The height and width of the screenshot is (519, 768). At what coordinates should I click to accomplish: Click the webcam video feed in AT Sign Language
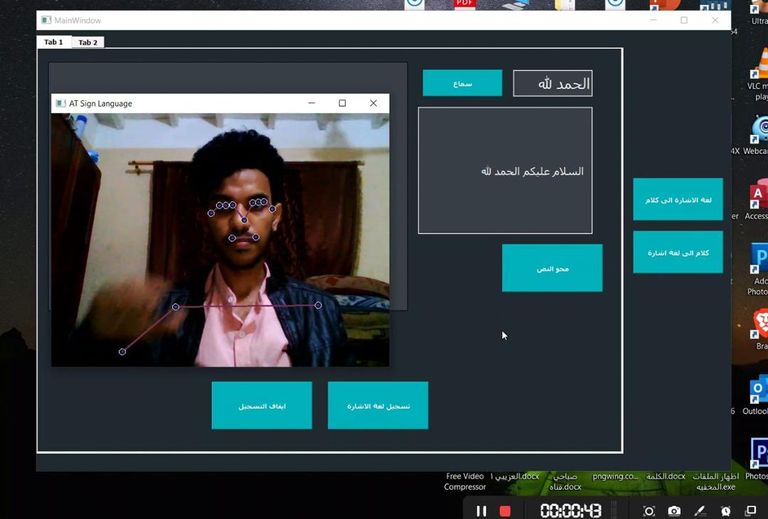point(220,240)
